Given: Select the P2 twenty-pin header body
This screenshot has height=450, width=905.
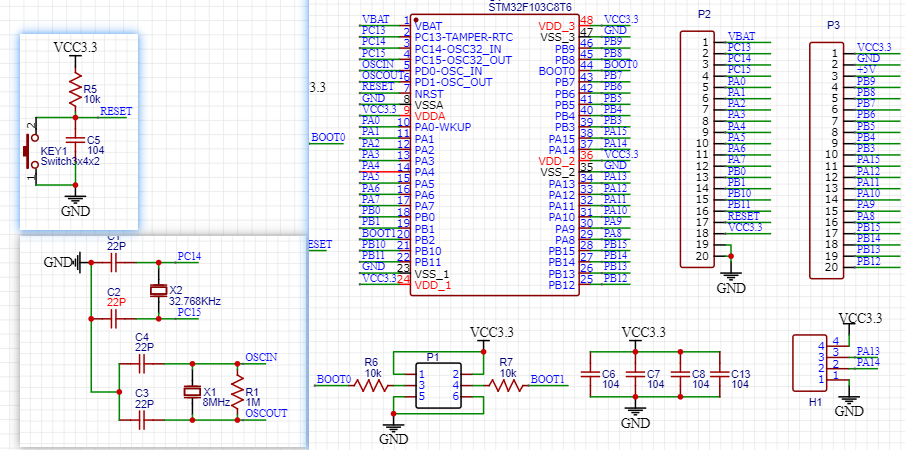Looking at the screenshot, I should coord(697,149).
